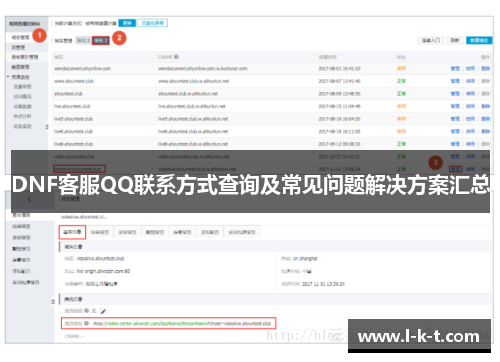Select the 基本信息 tab outlined in red
The width and height of the screenshot is (500, 362).
pyautogui.click(x=72, y=232)
